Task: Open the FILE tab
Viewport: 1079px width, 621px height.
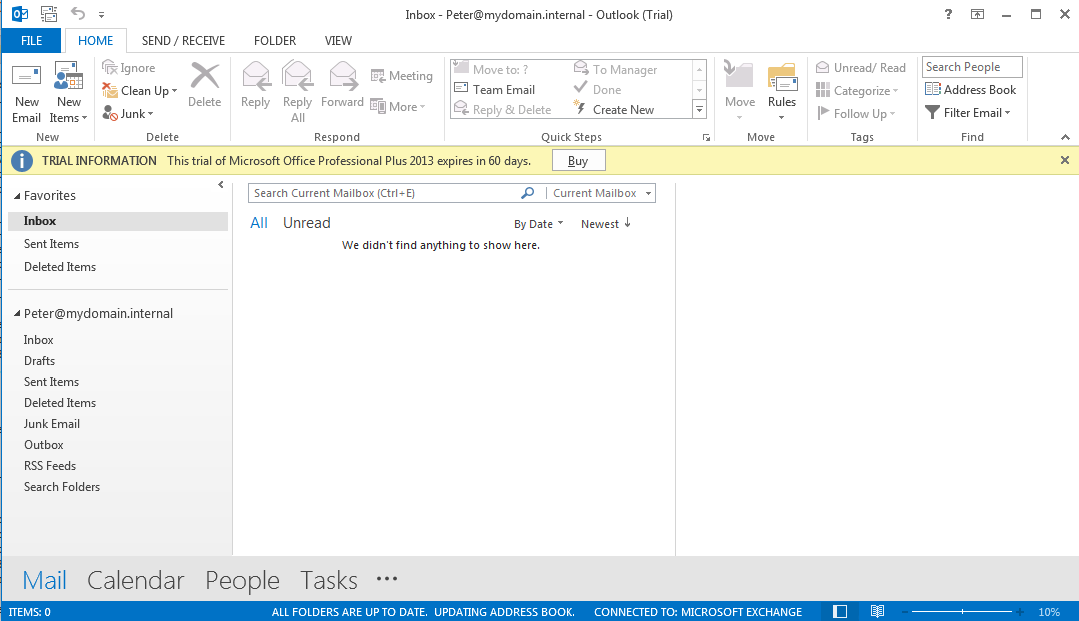Action: [32, 41]
